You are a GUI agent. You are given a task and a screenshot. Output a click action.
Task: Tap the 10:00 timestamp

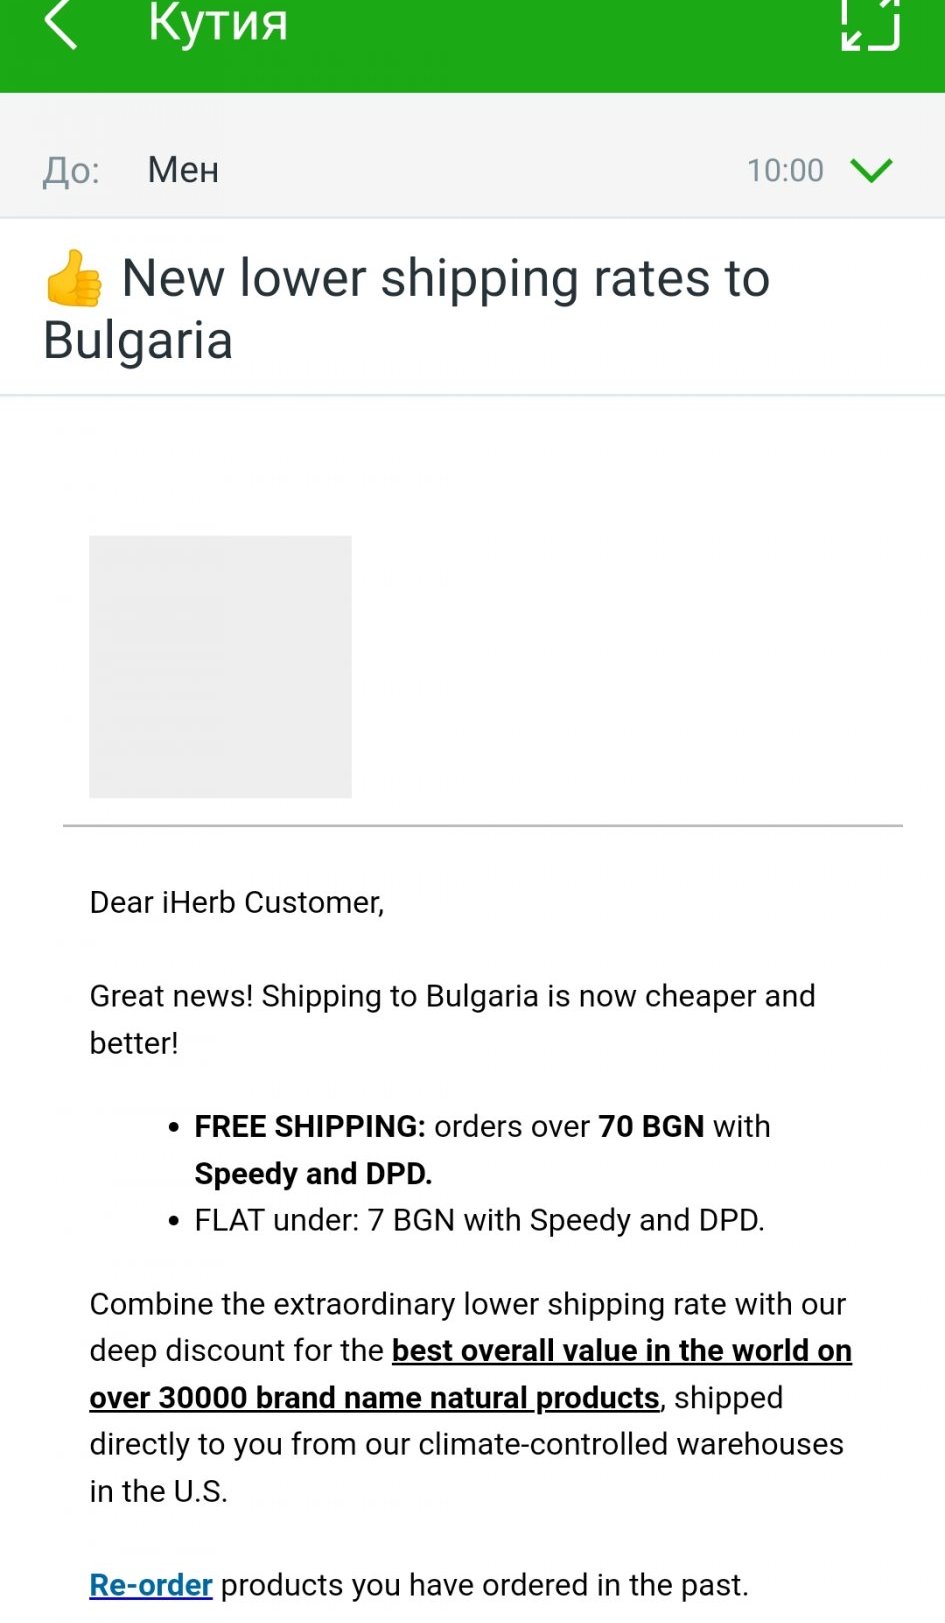[785, 171]
